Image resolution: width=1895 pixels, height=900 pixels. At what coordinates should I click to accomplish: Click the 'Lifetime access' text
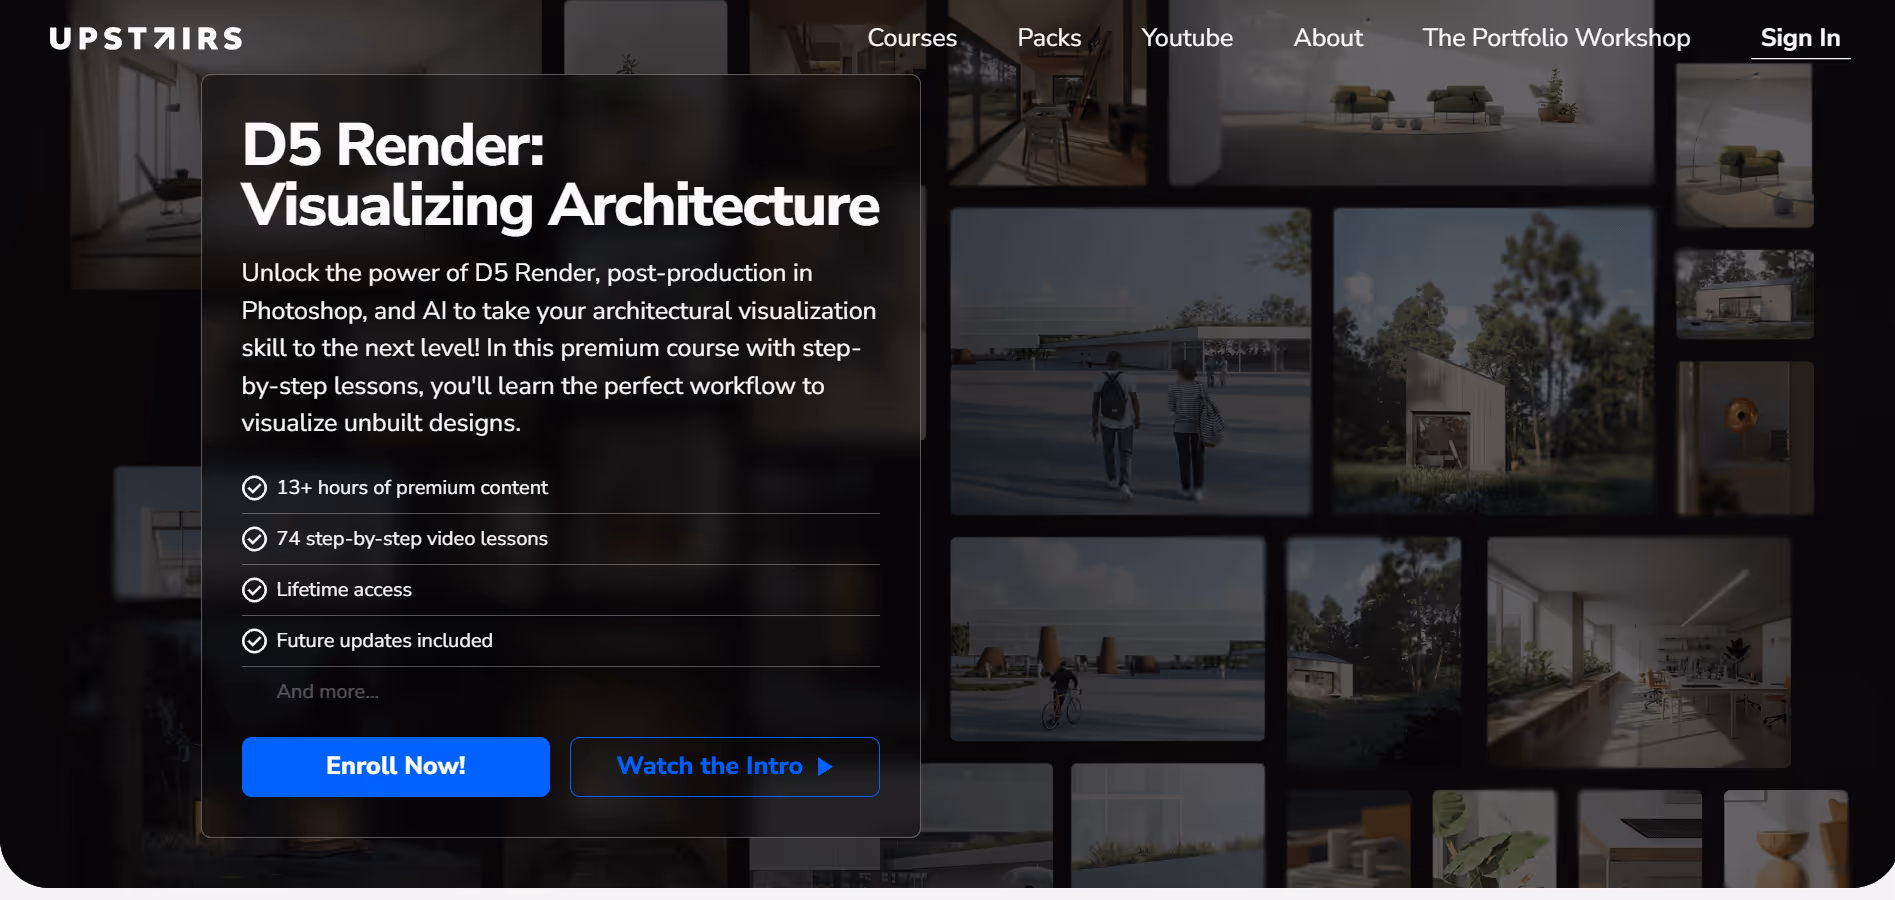coord(344,590)
